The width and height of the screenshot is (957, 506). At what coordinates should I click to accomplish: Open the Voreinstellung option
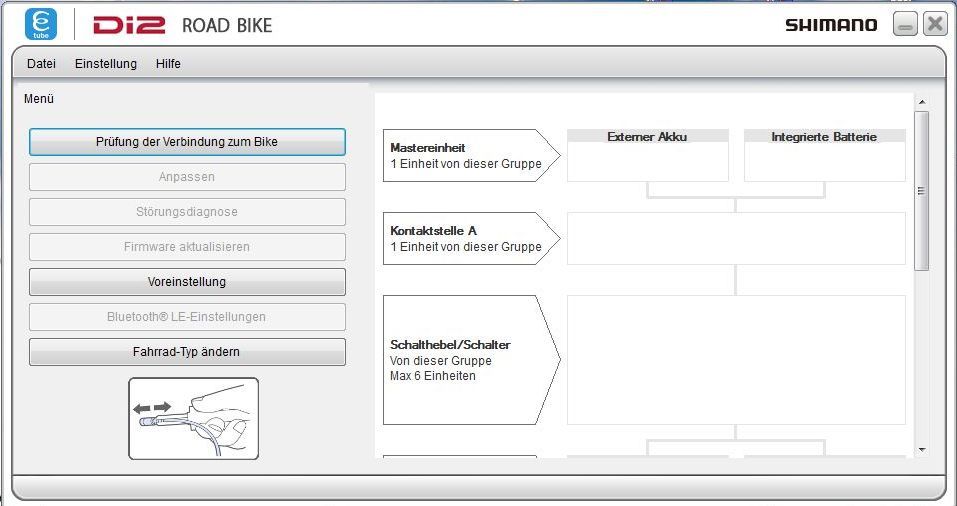(x=187, y=282)
